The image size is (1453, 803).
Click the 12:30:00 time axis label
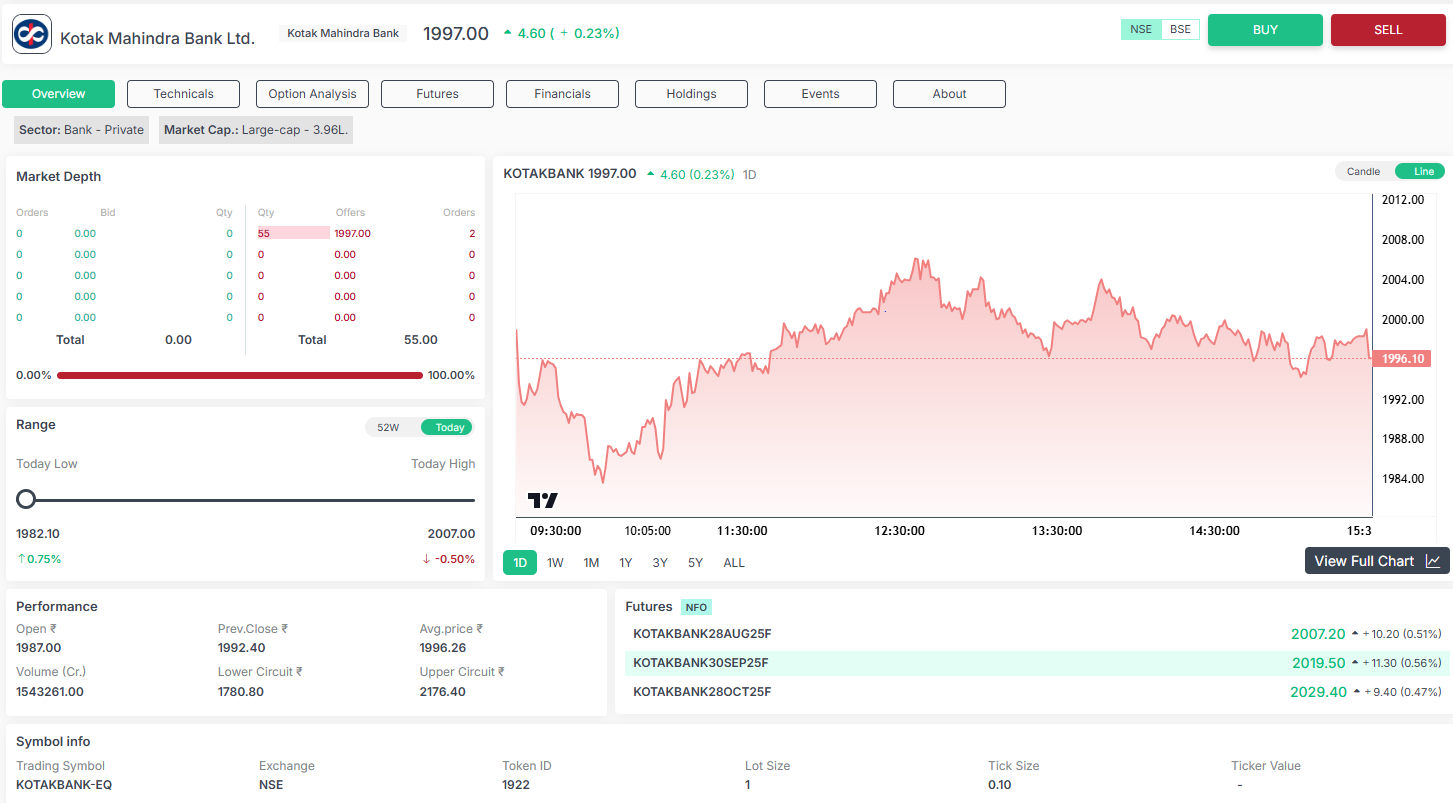click(x=899, y=531)
